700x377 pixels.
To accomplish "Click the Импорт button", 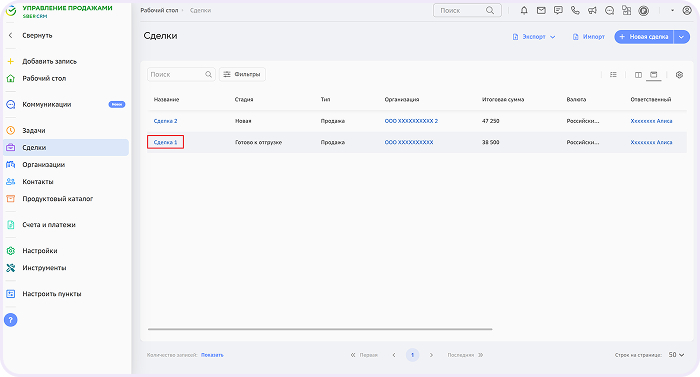I will pos(589,37).
